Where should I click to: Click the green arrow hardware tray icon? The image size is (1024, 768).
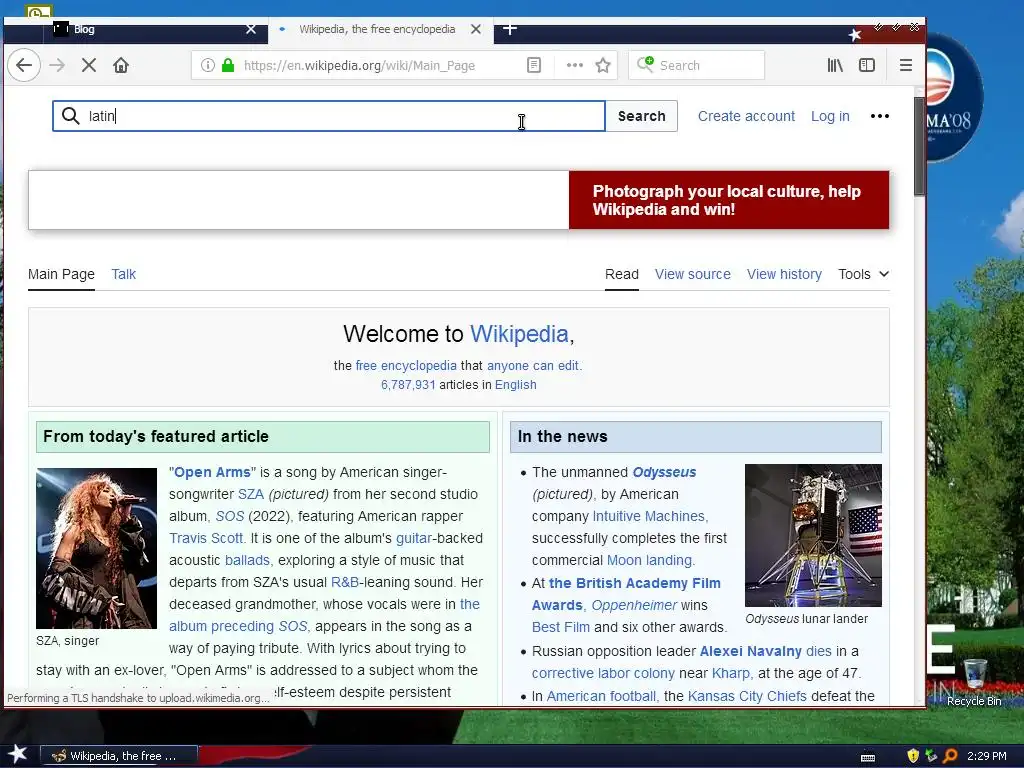coord(931,756)
